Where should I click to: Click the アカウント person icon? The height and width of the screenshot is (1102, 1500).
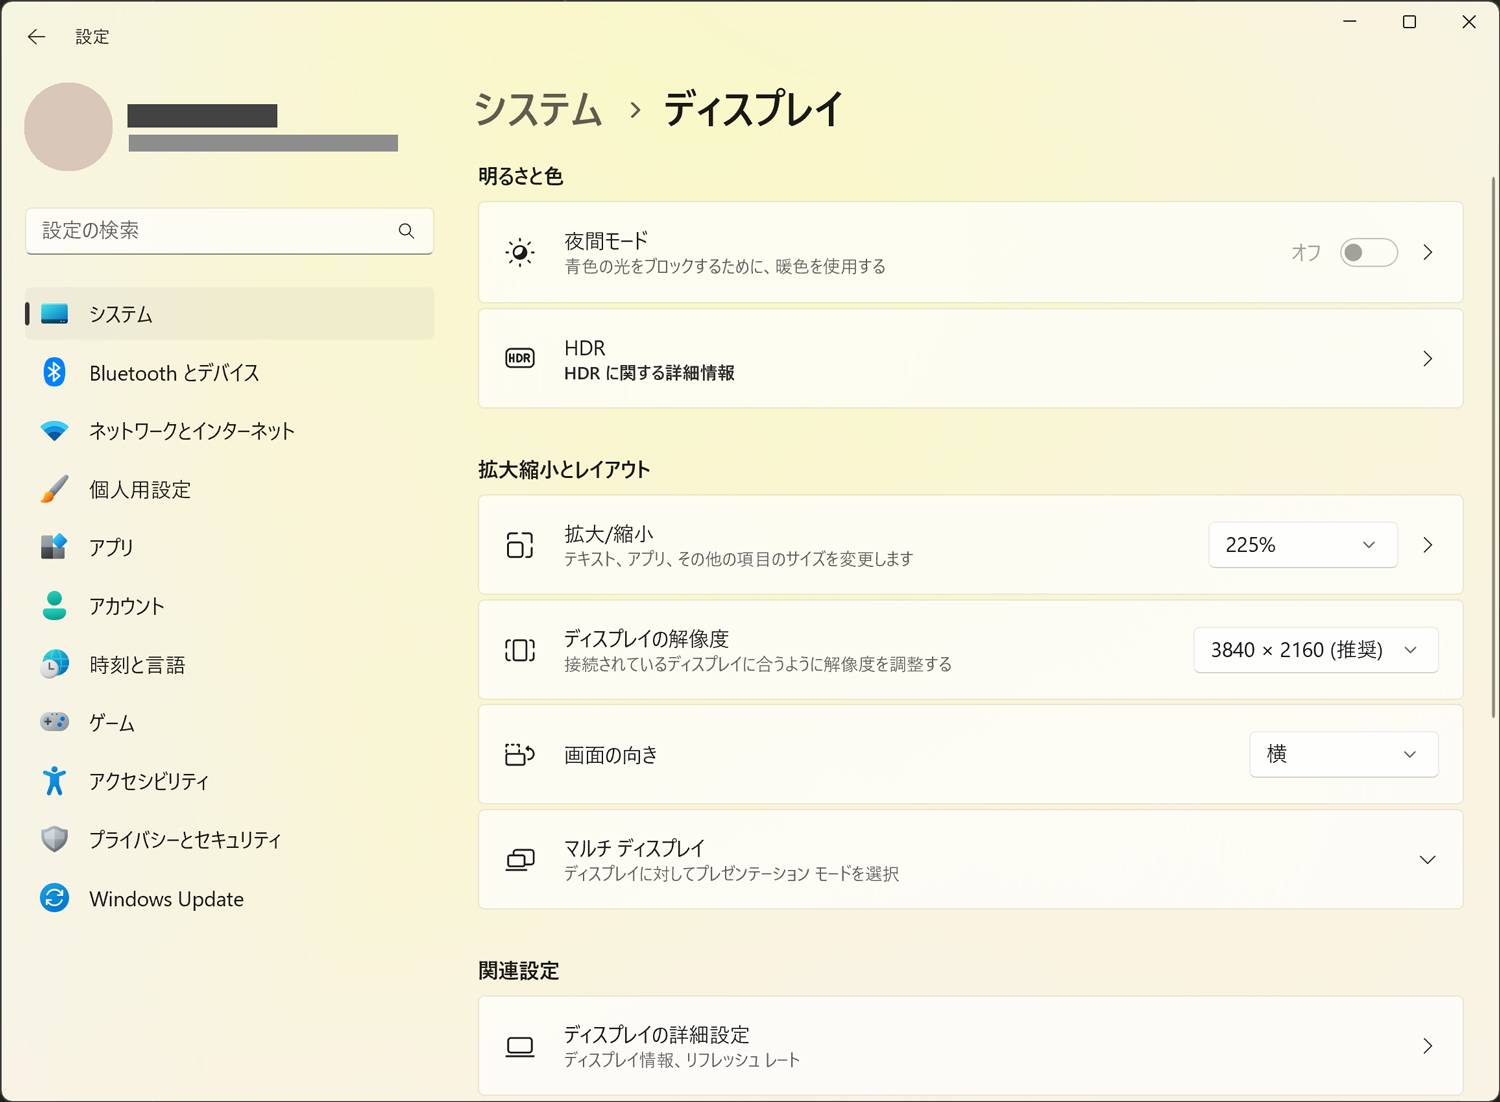click(54, 605)
